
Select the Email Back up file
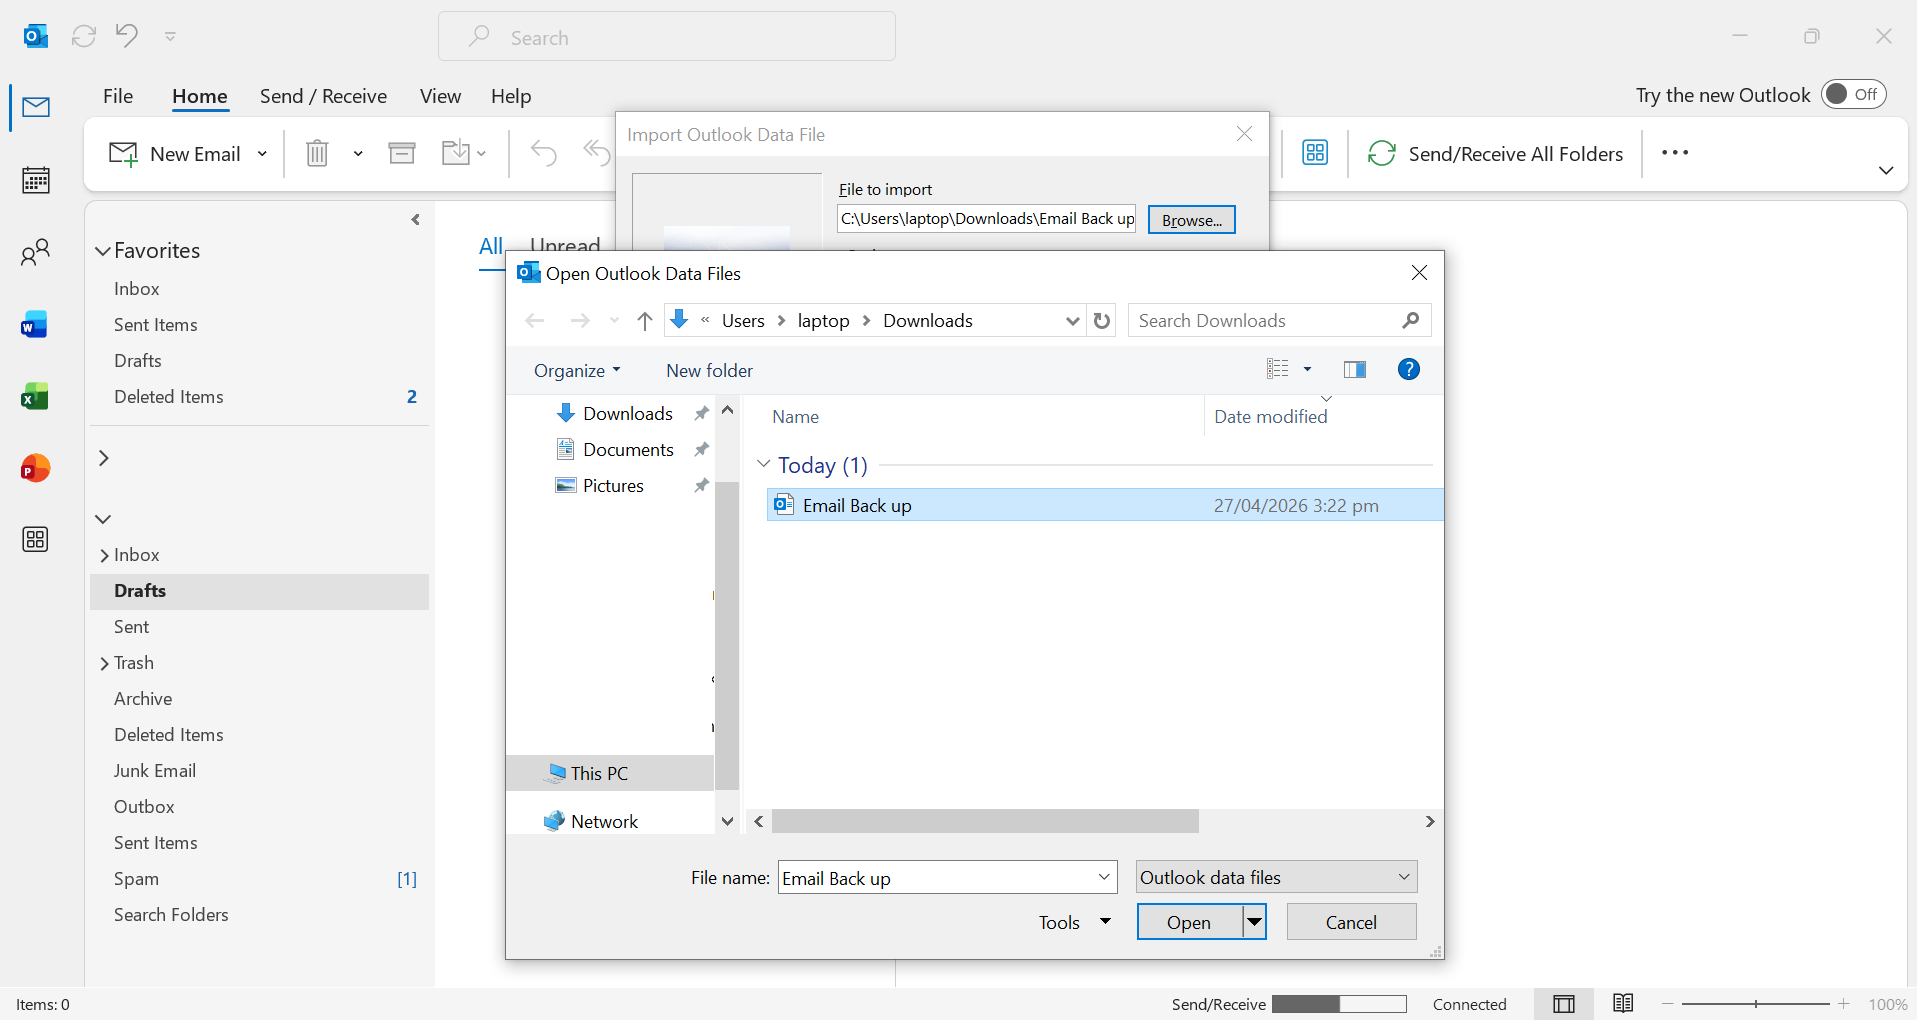(x=1105, y=505)
